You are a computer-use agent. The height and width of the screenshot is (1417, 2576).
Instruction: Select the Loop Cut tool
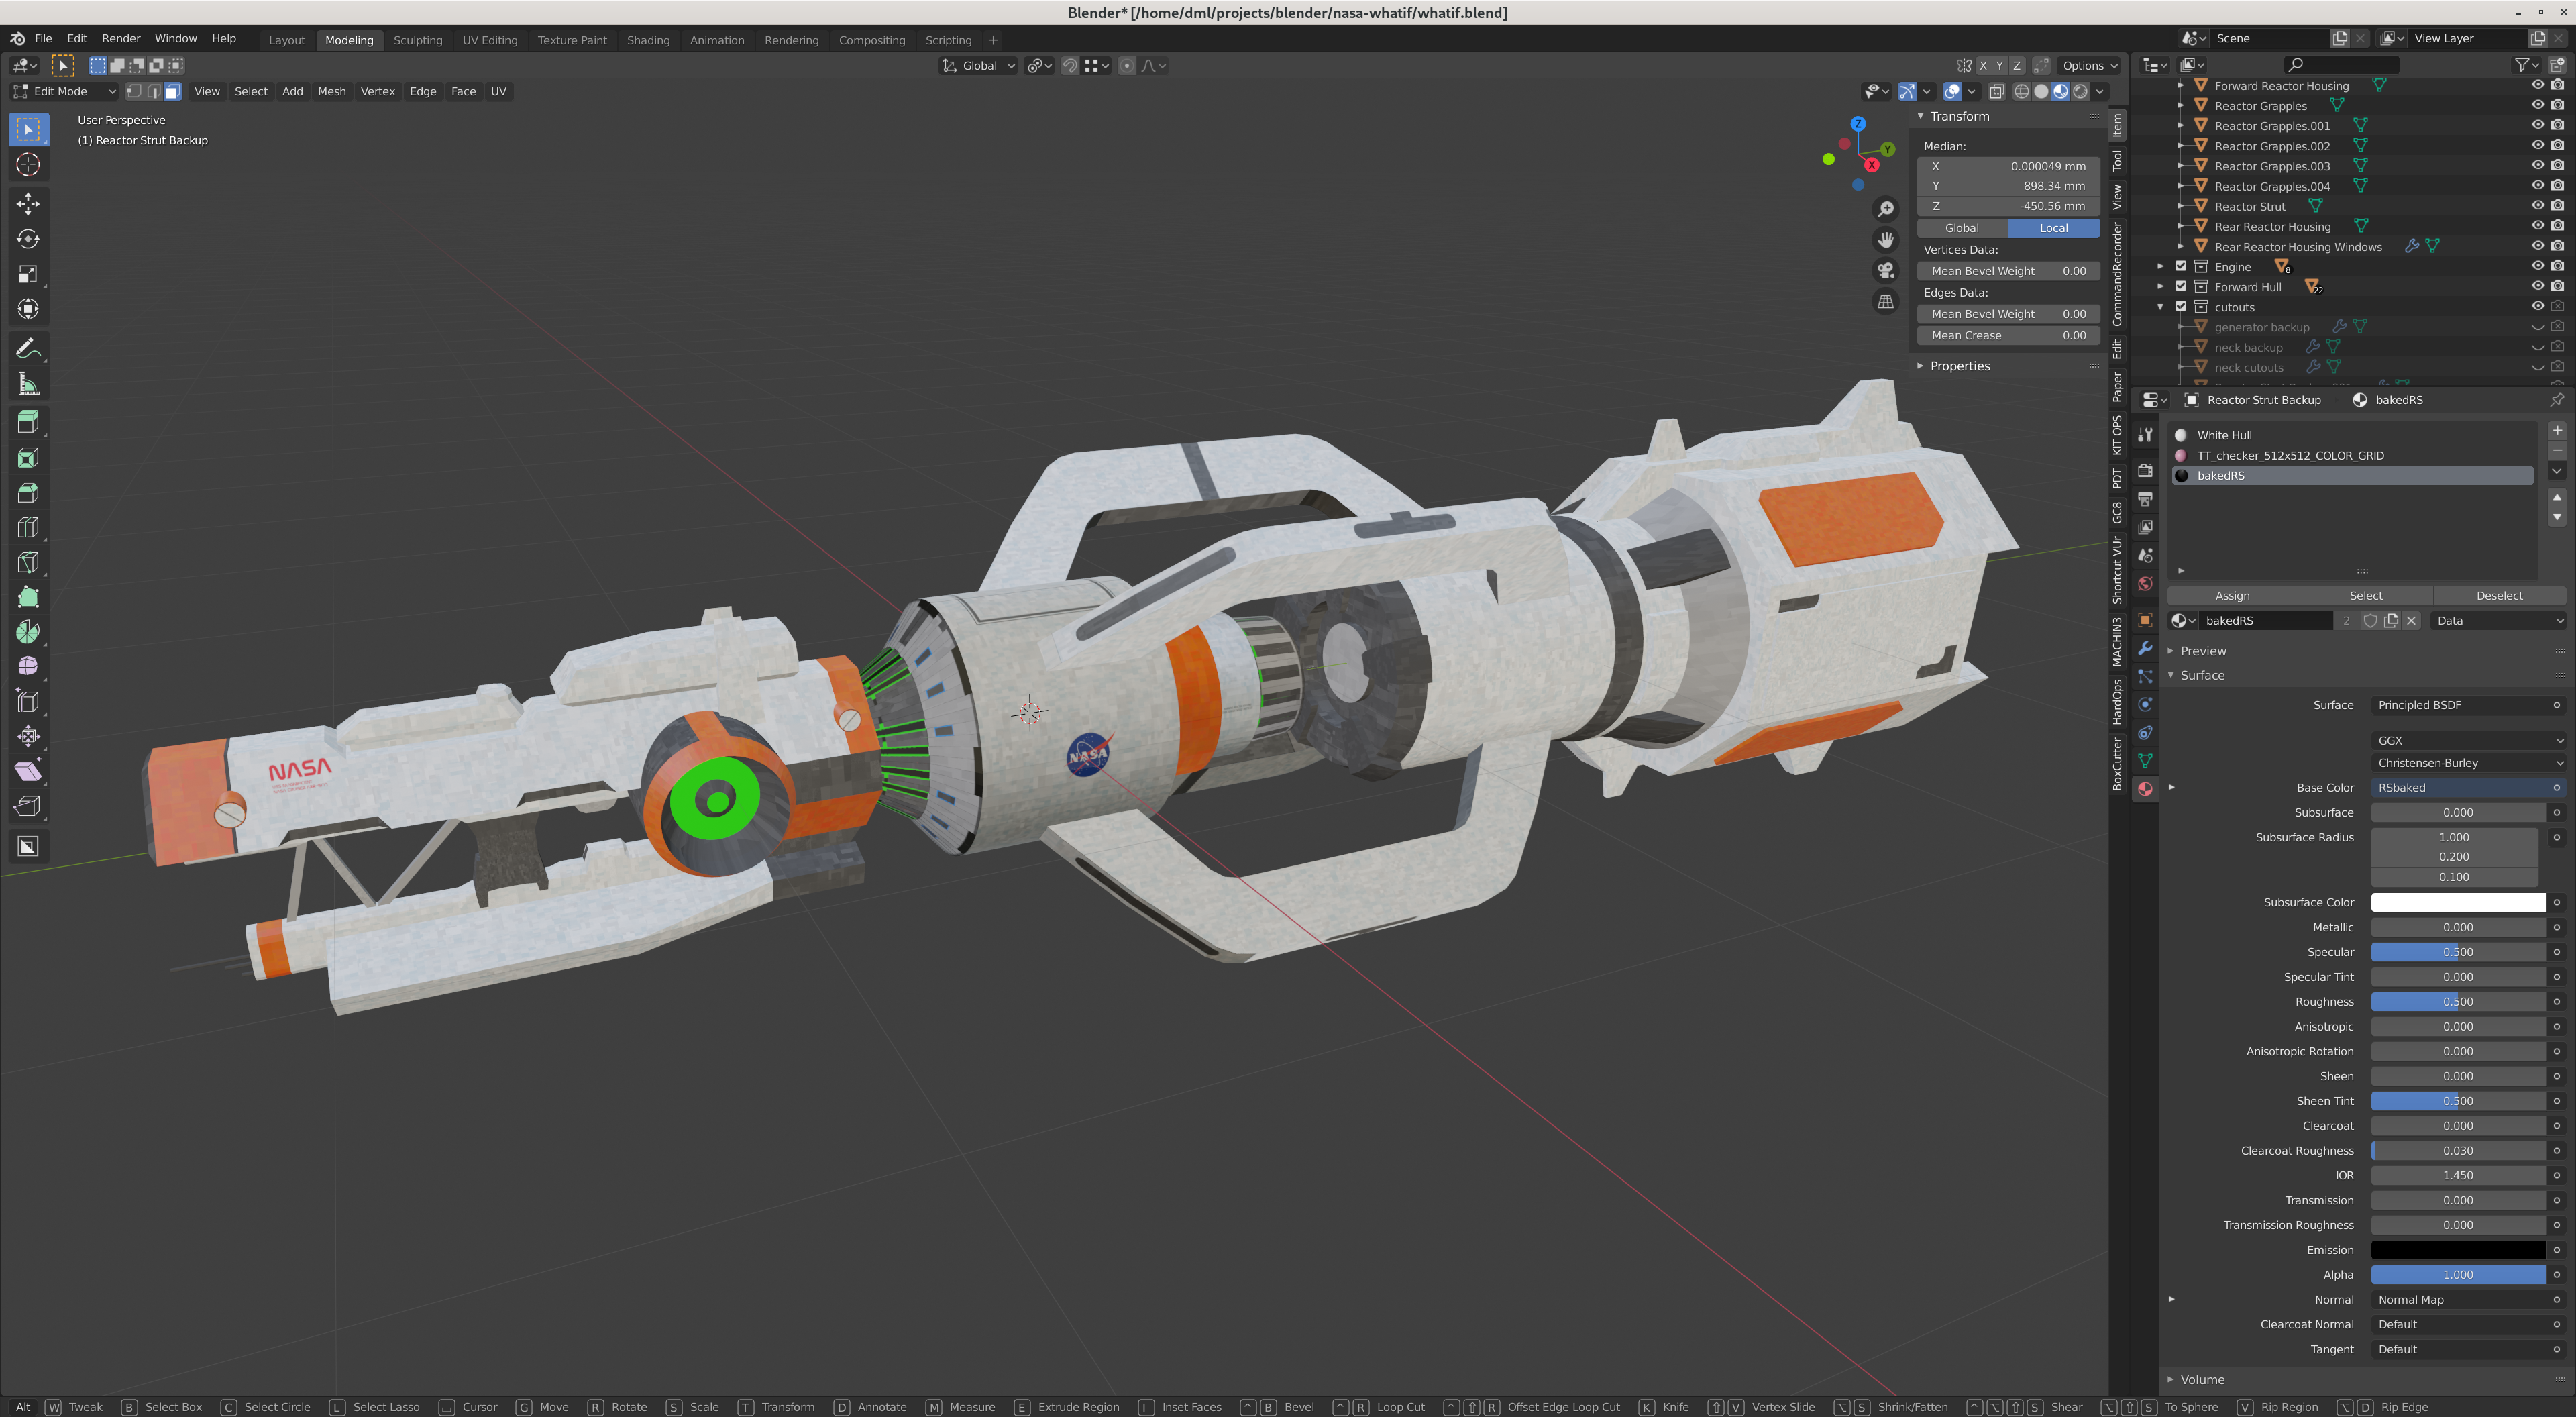click(x=28, y=527)
